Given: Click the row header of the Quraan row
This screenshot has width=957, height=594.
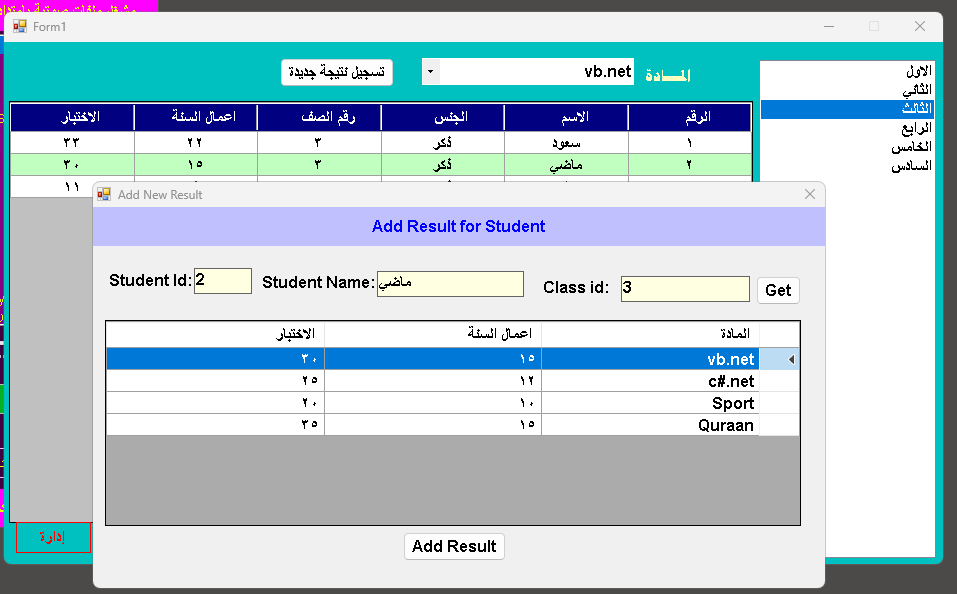Looking at the screenshot, I should click(x=779, y=425).
